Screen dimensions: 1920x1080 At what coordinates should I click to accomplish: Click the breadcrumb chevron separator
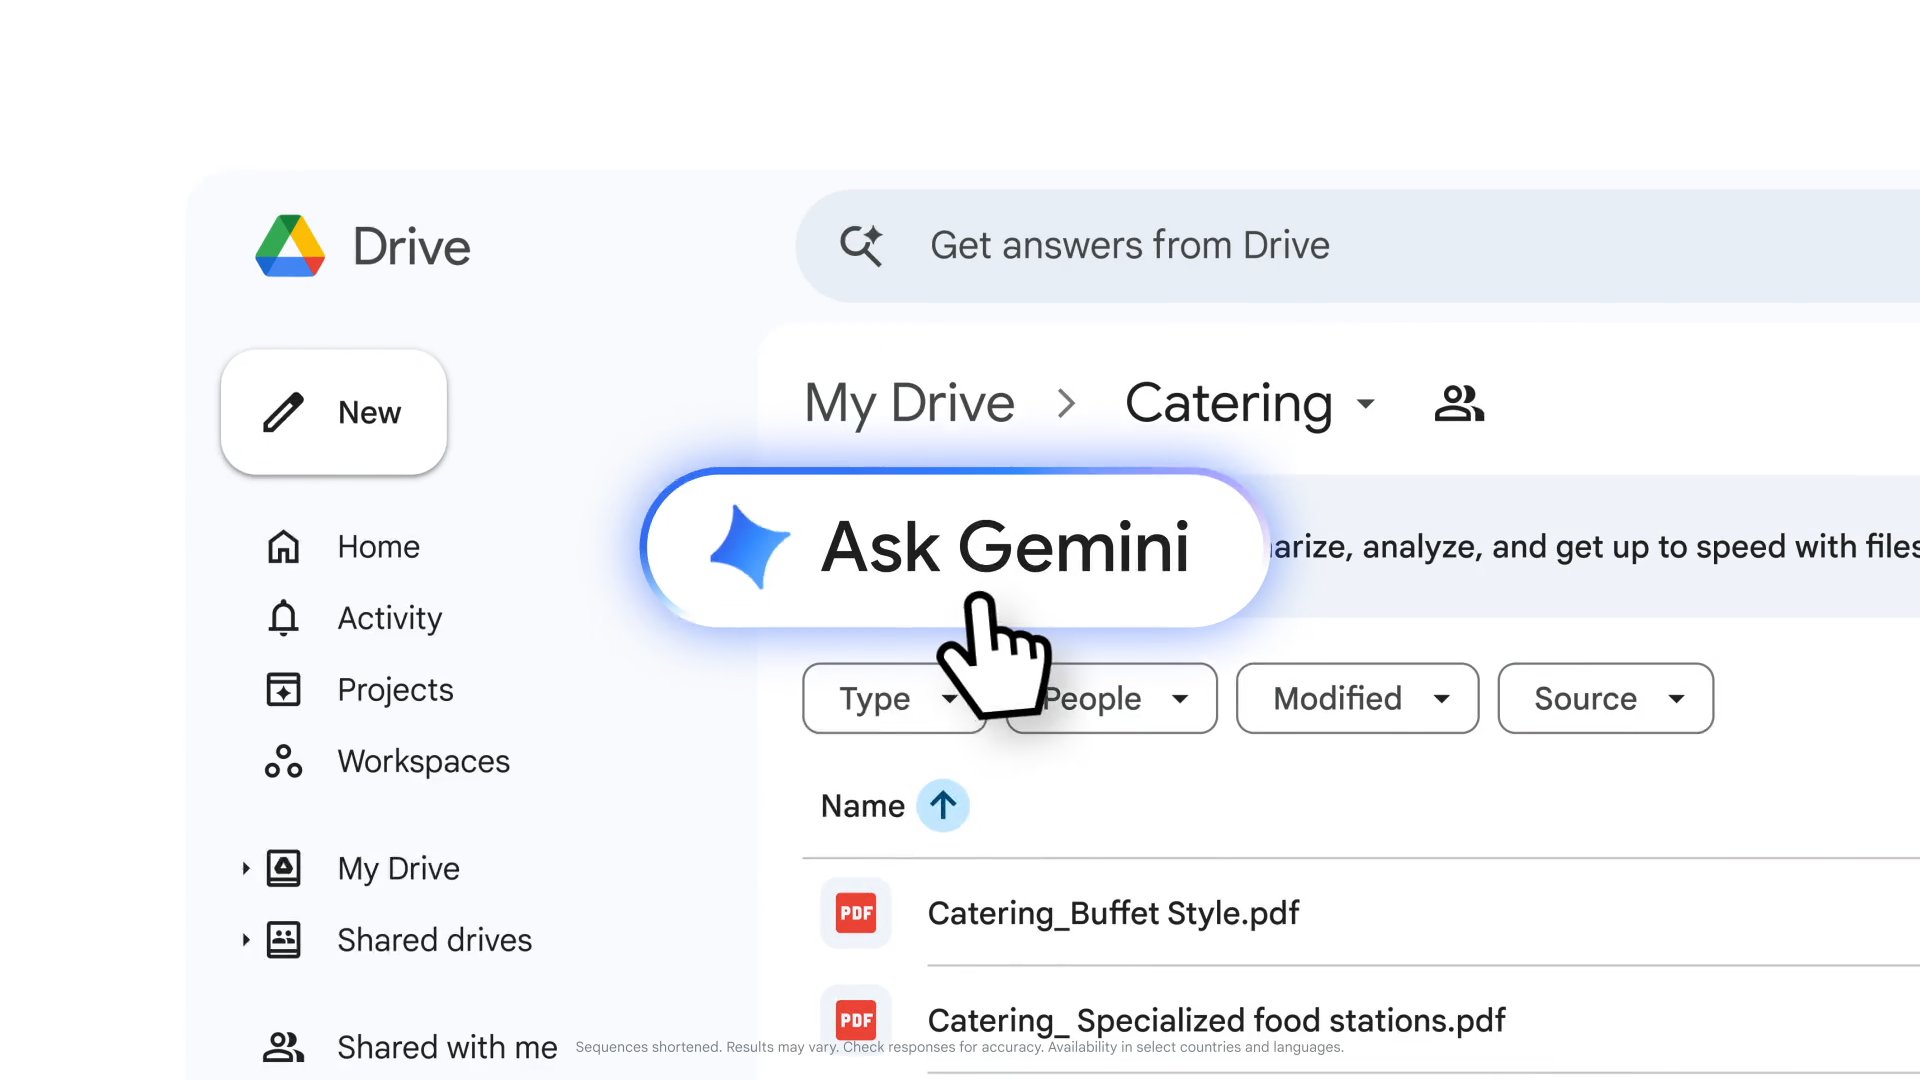tap(1067, 404)
